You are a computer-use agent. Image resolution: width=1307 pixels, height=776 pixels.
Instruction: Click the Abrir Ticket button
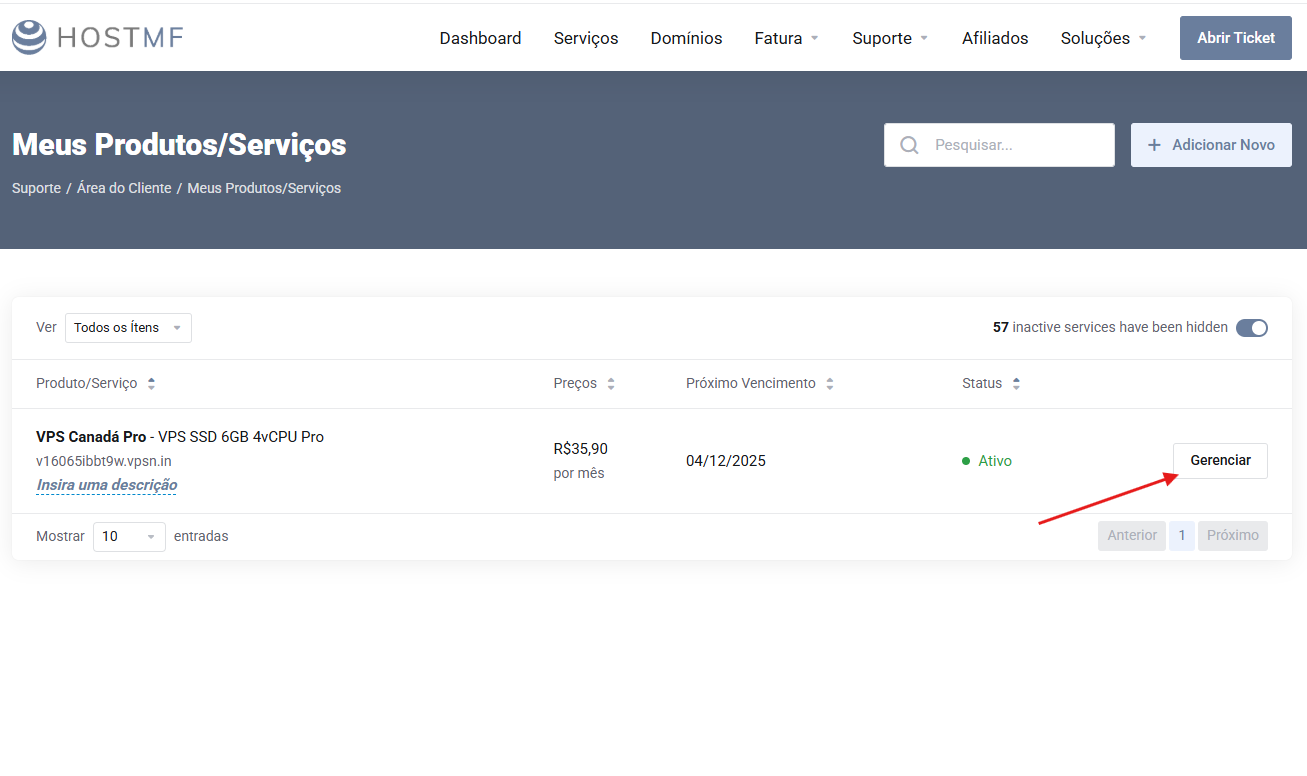[1235, 38]
